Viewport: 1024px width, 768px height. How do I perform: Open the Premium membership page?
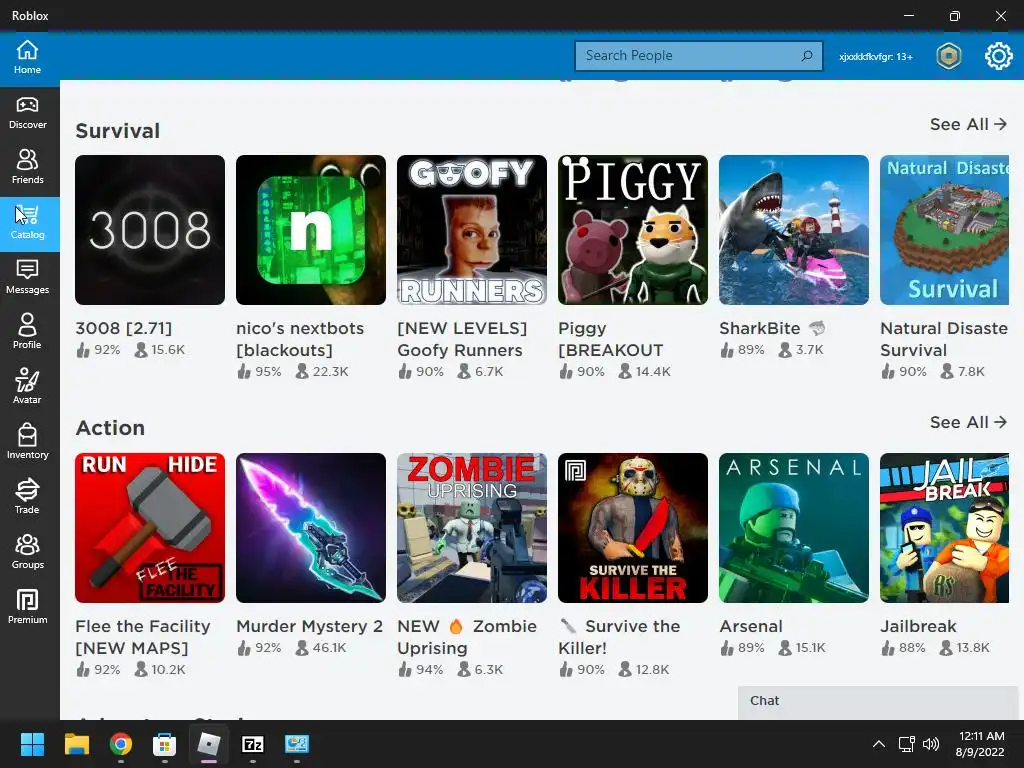[x=27, y=608]
